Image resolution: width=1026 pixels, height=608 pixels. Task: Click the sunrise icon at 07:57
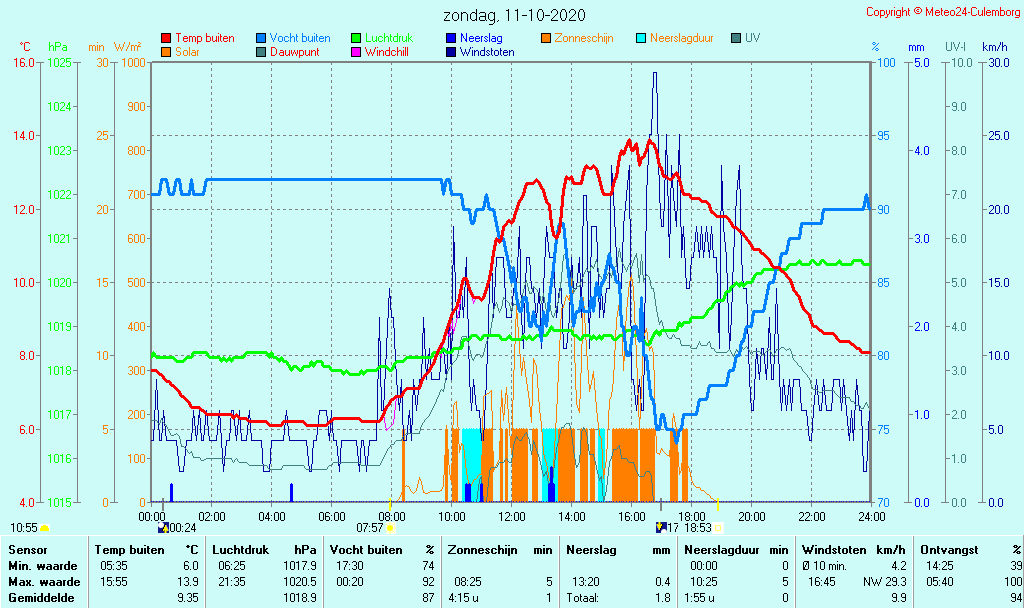coord(390,527)
